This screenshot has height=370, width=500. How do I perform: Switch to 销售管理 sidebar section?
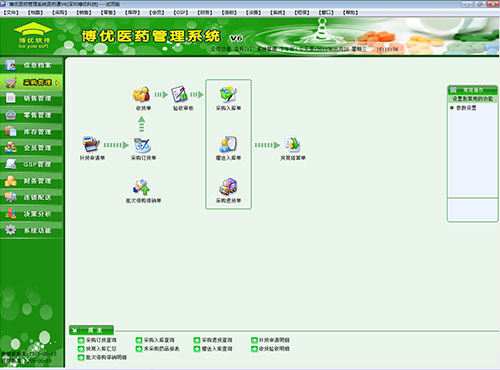point(31,98)
